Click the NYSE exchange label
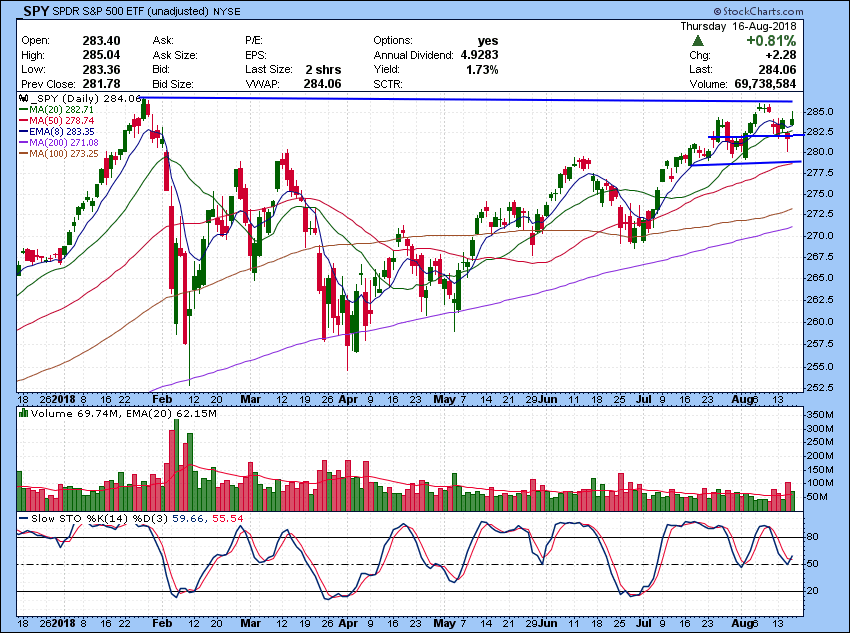Viewport: 850px width, 633px height. 227,11
